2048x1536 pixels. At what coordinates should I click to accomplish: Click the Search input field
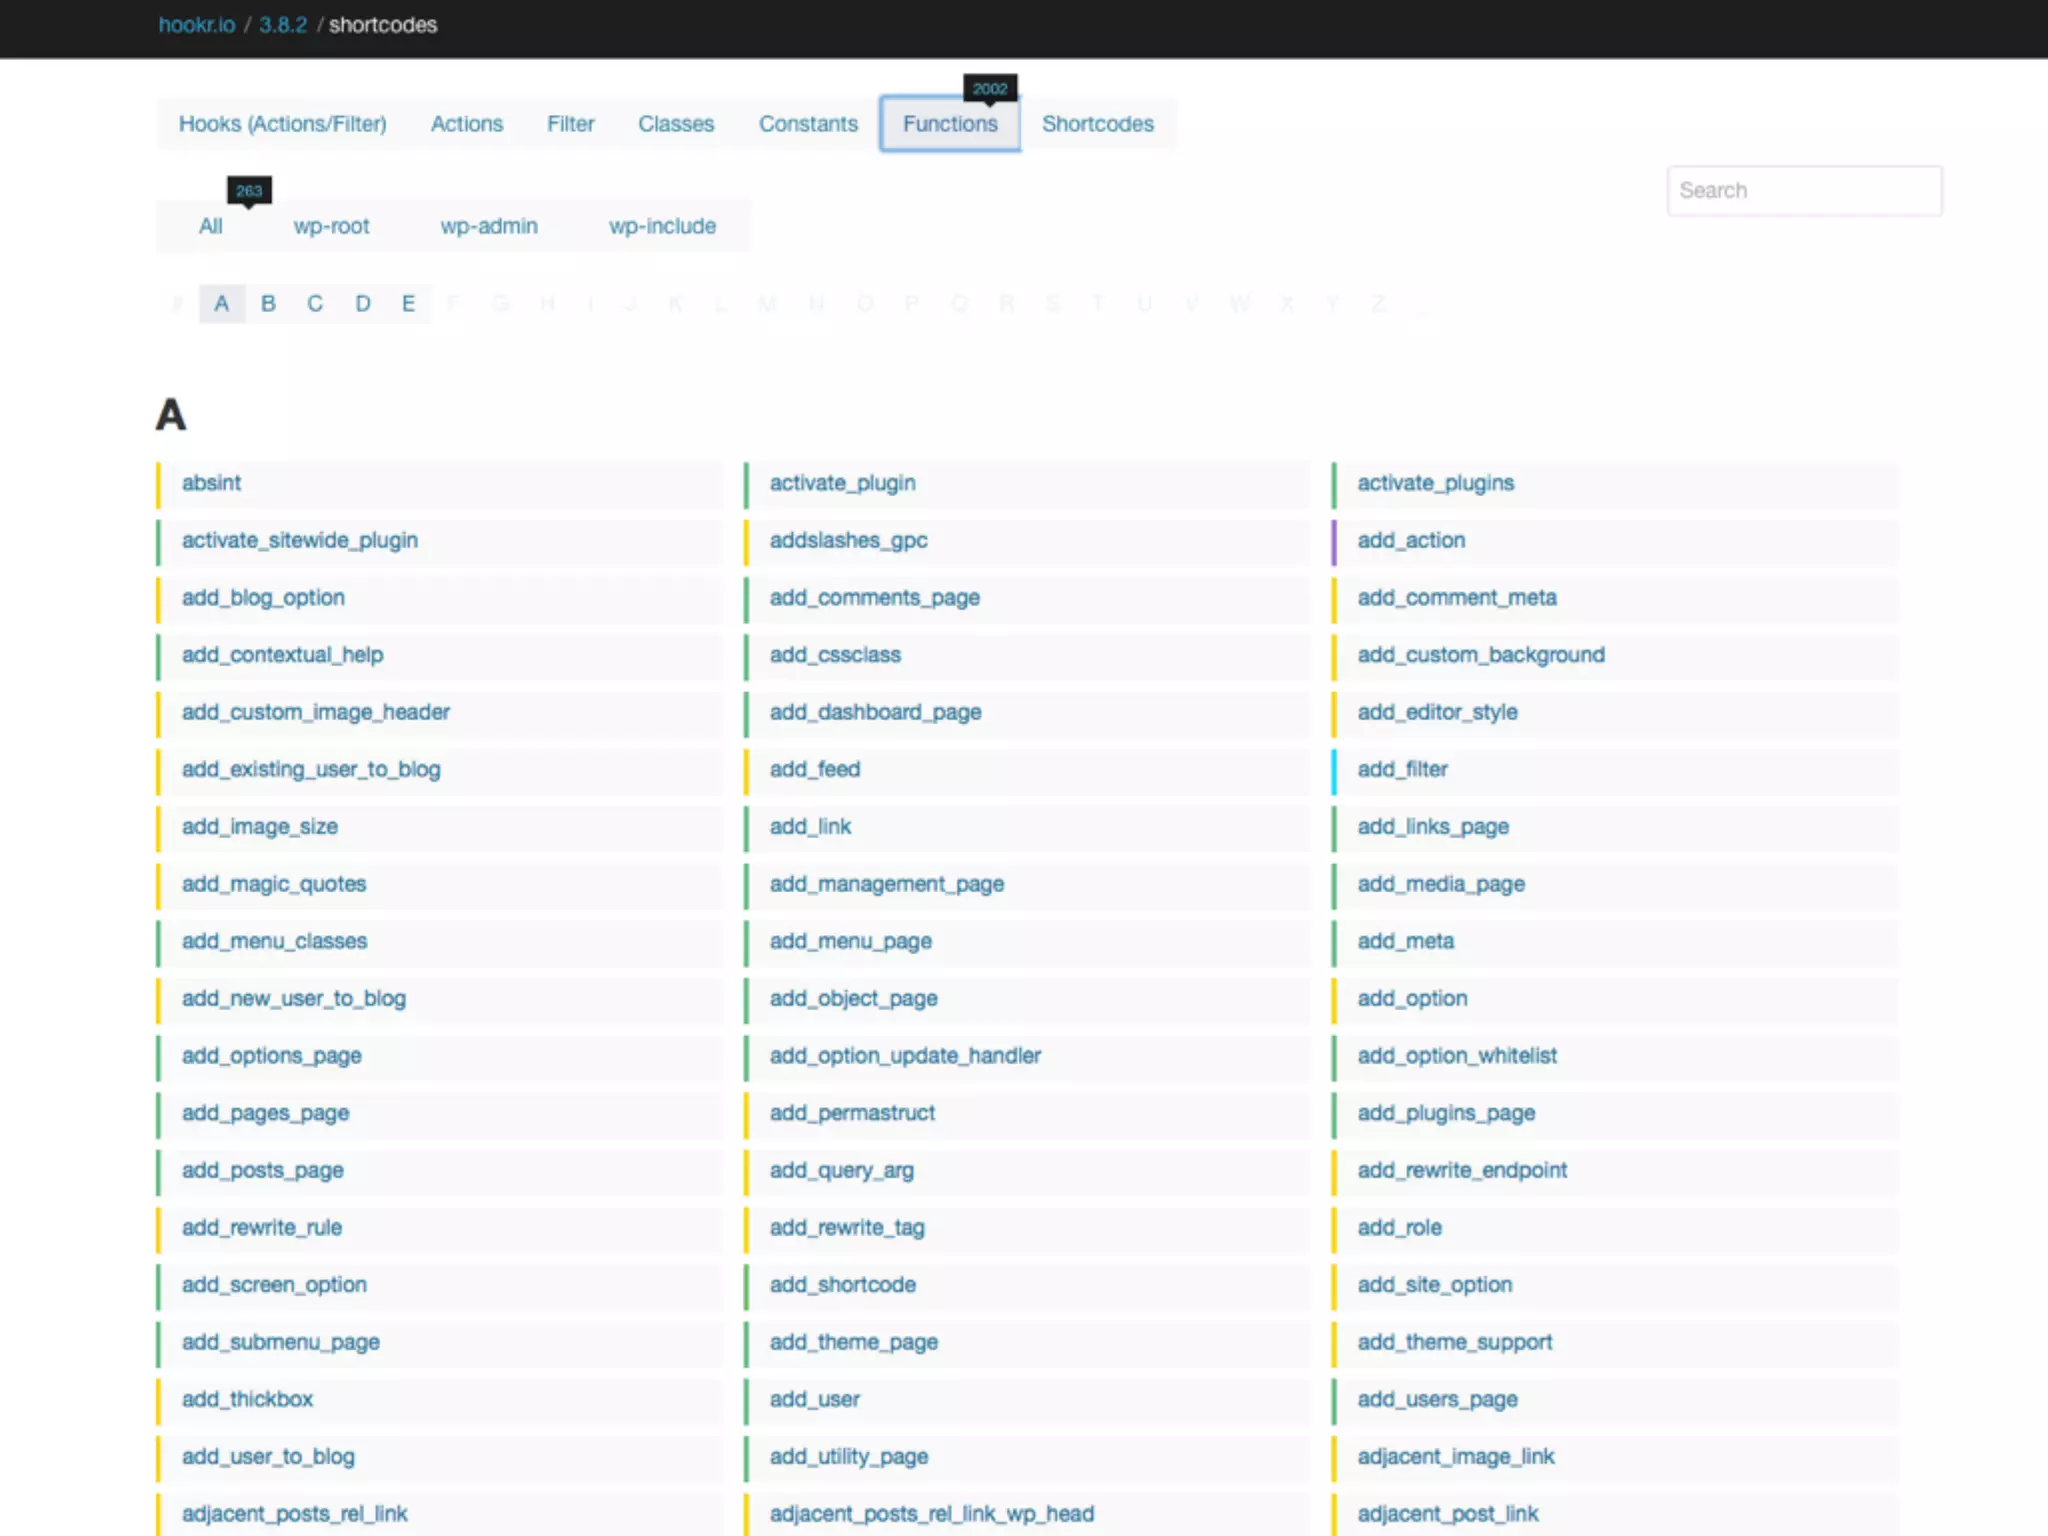1803,191
